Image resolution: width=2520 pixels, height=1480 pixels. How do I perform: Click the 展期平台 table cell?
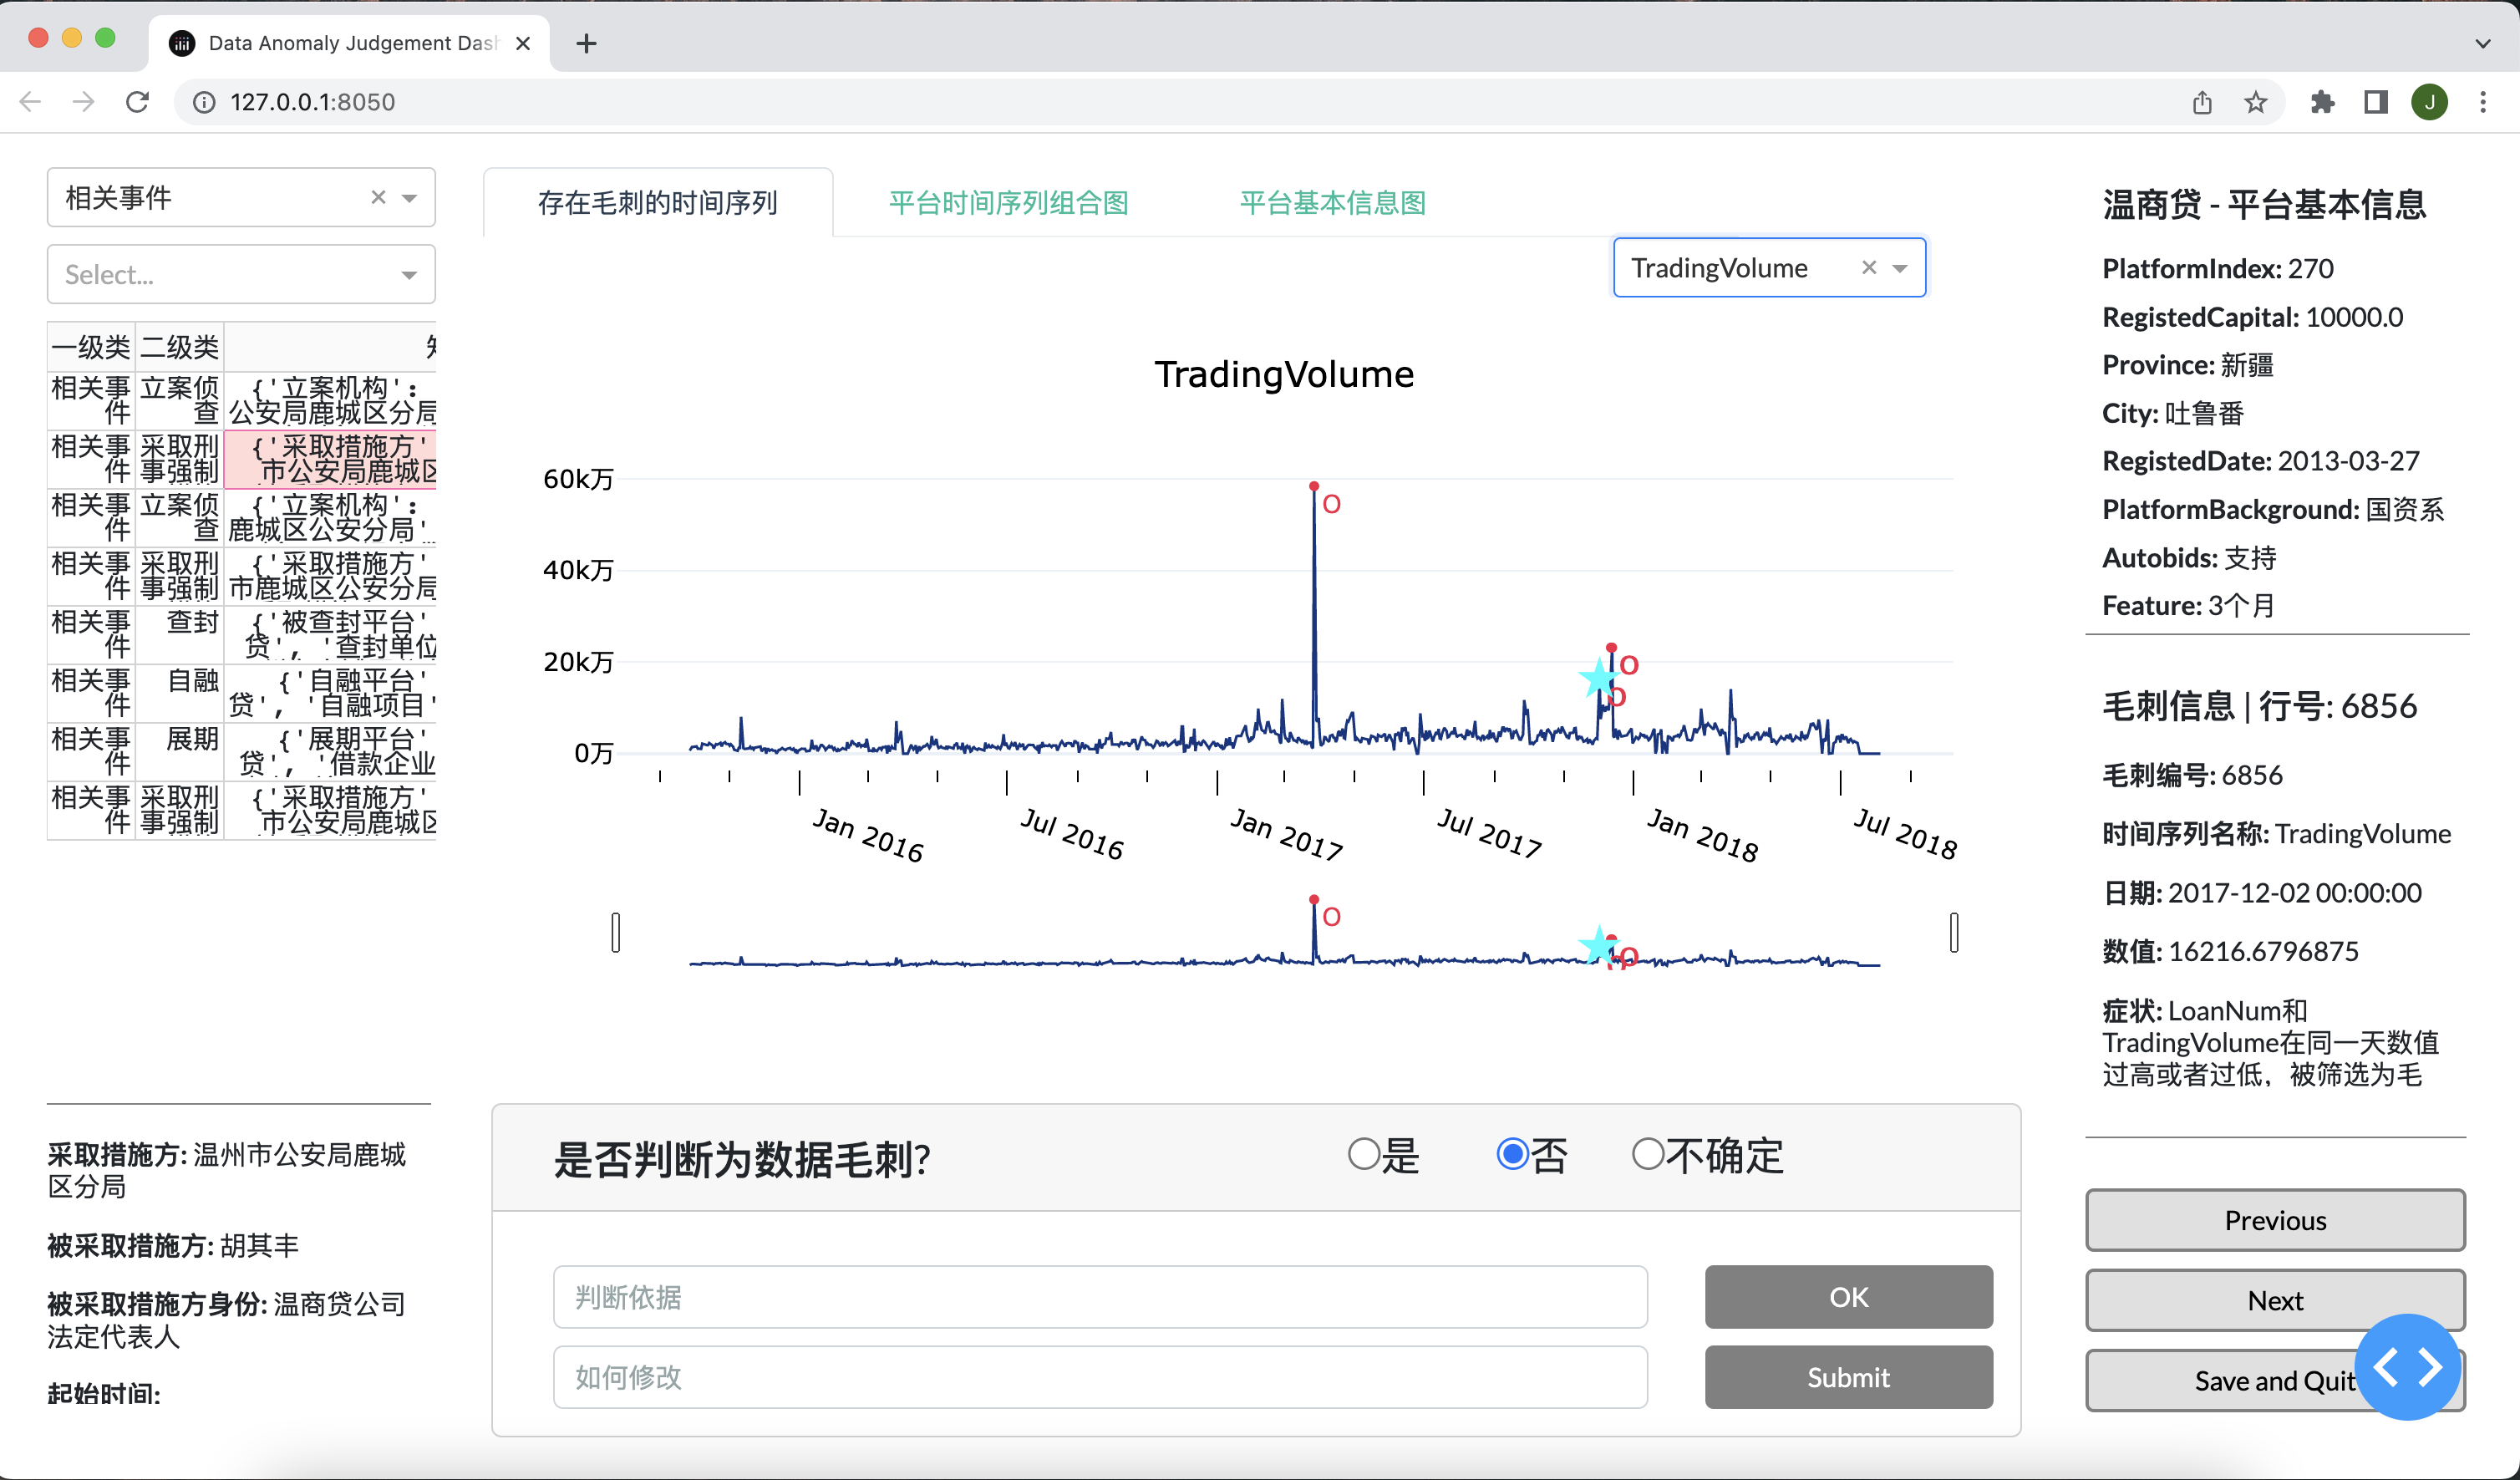[x=331, y=752]
